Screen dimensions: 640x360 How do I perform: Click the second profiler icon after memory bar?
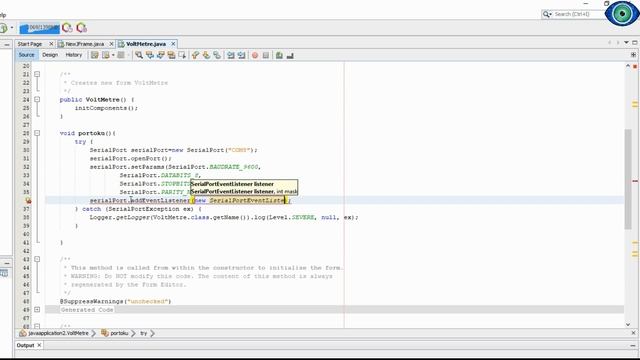(82, 28)
